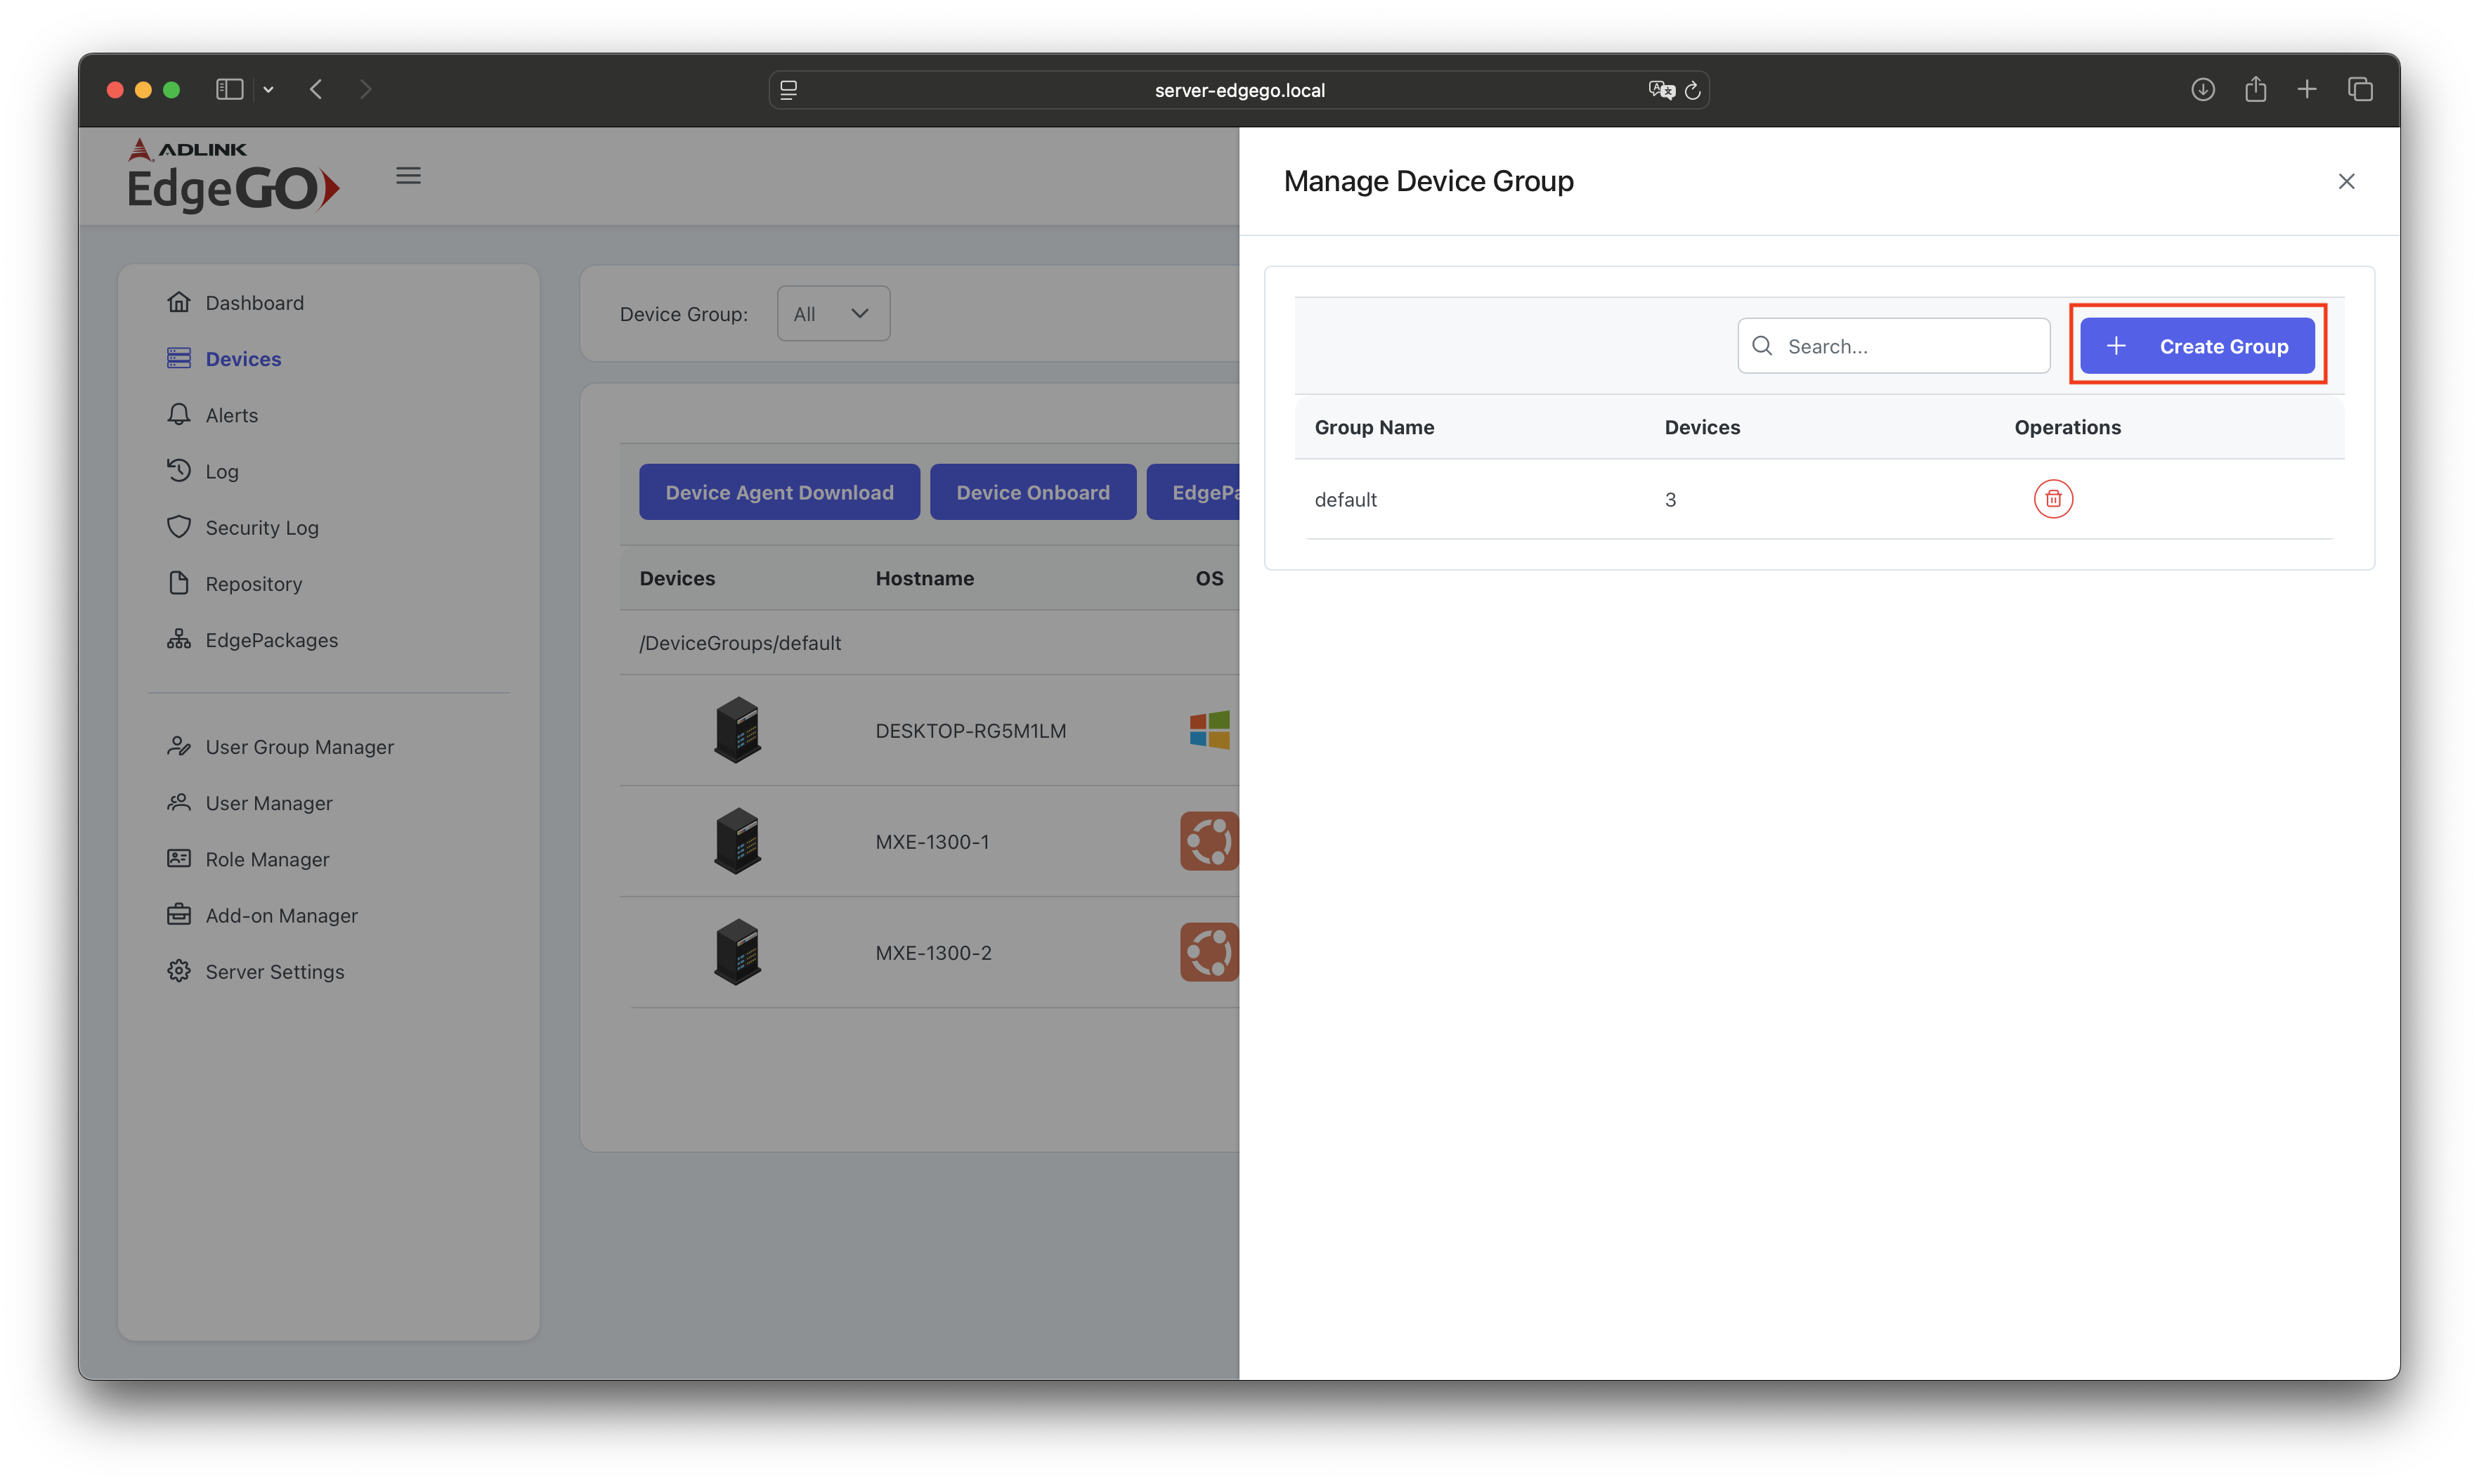The image size is (2479, 1484).
Task: Click the Create Group button
Action: (x=2197, y=346)
